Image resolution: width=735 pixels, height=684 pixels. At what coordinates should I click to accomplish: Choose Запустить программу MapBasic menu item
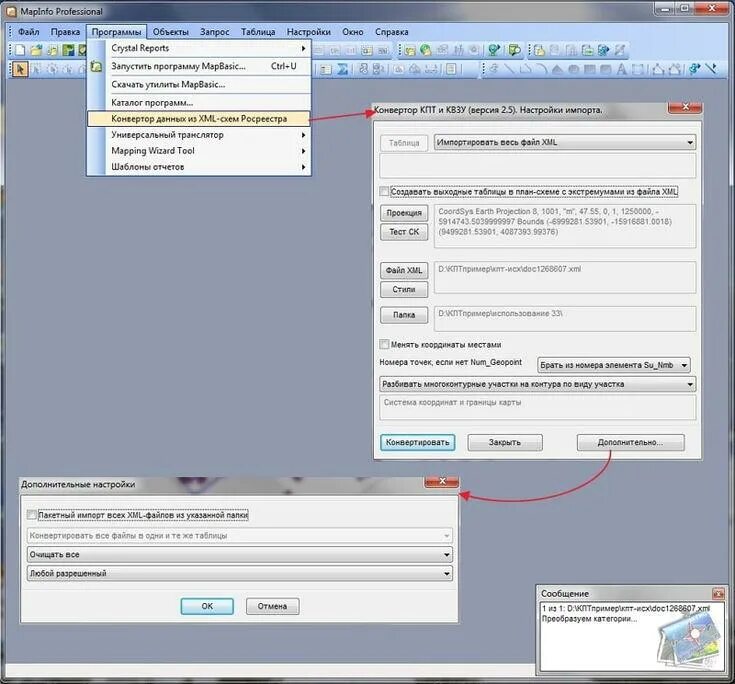point(199,66)
